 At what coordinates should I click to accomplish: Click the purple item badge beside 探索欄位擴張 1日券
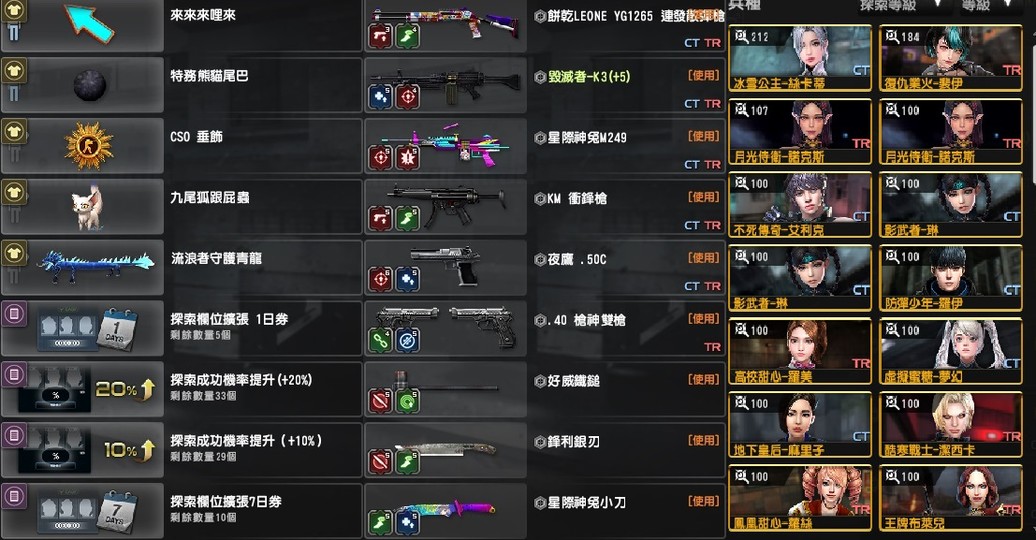coord(15,313)
